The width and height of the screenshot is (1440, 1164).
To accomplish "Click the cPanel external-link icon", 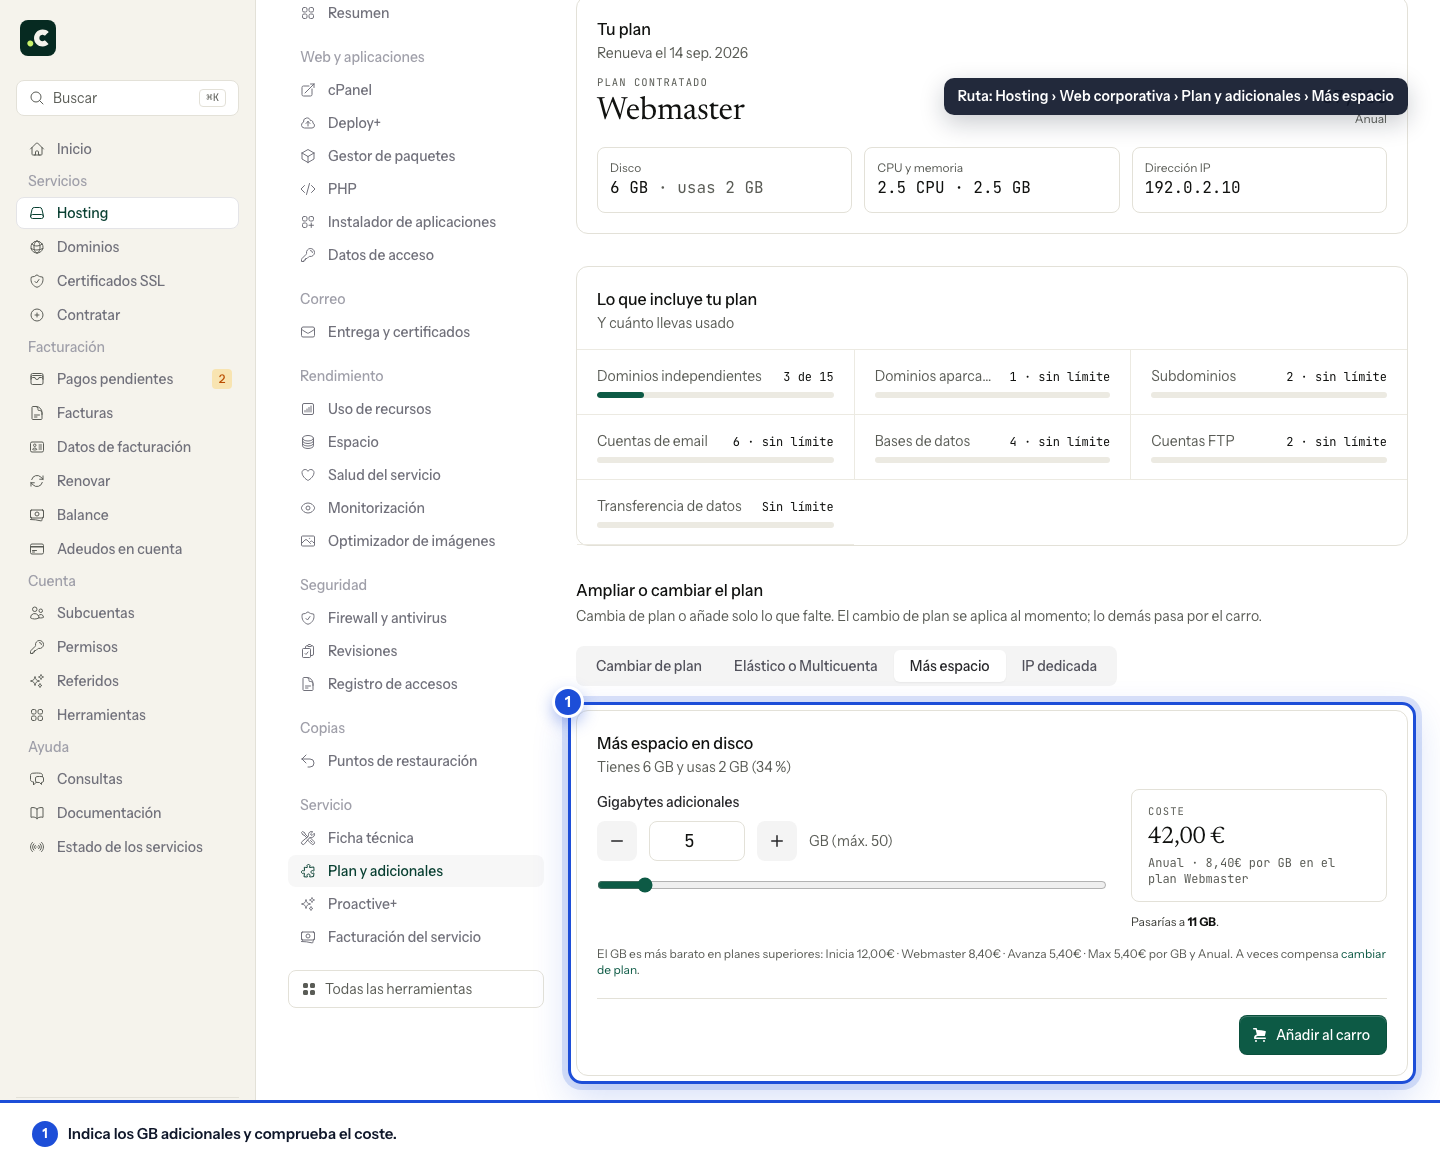I will coord(308,90).
